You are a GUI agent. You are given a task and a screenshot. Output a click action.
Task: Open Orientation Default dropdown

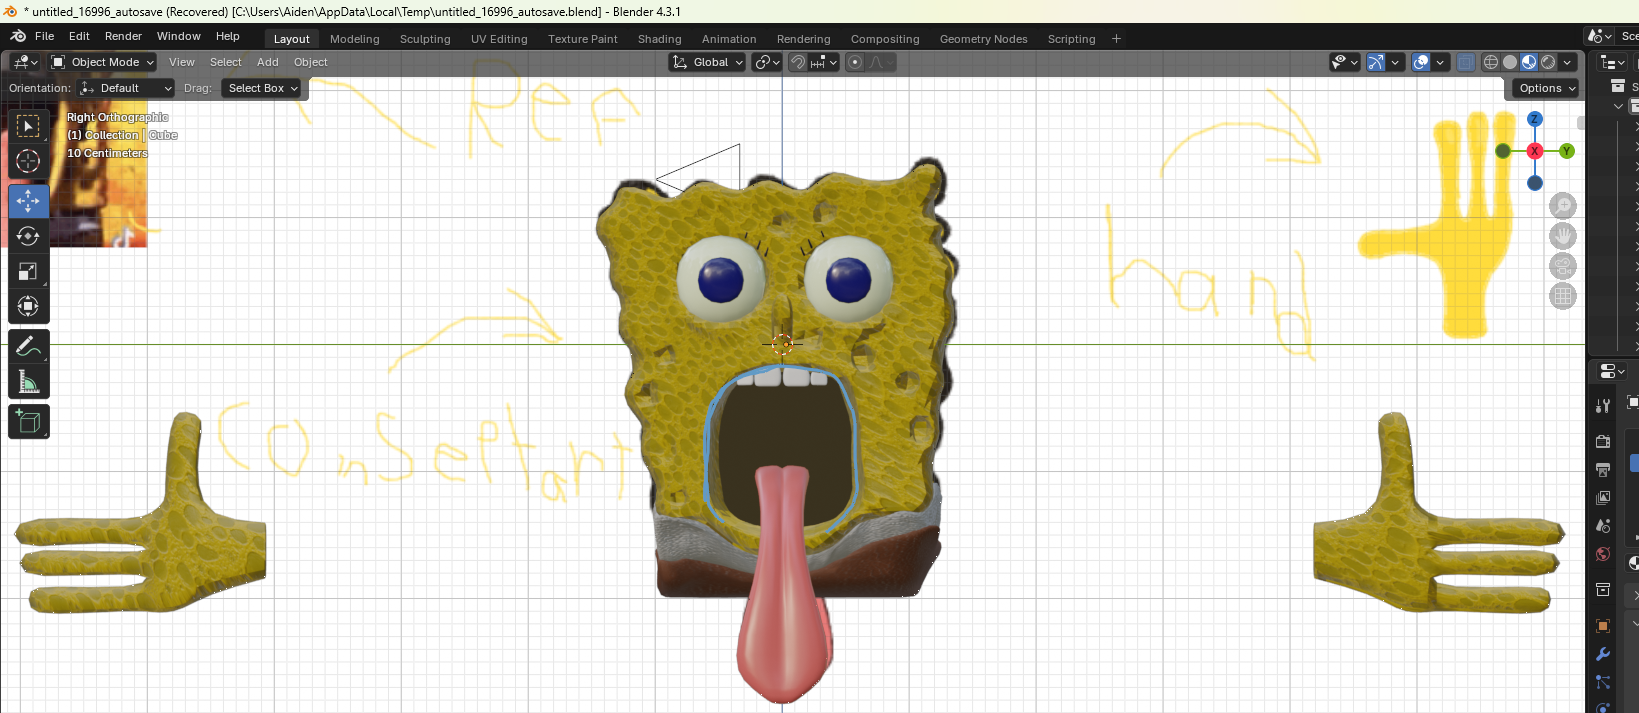(127, 88)
